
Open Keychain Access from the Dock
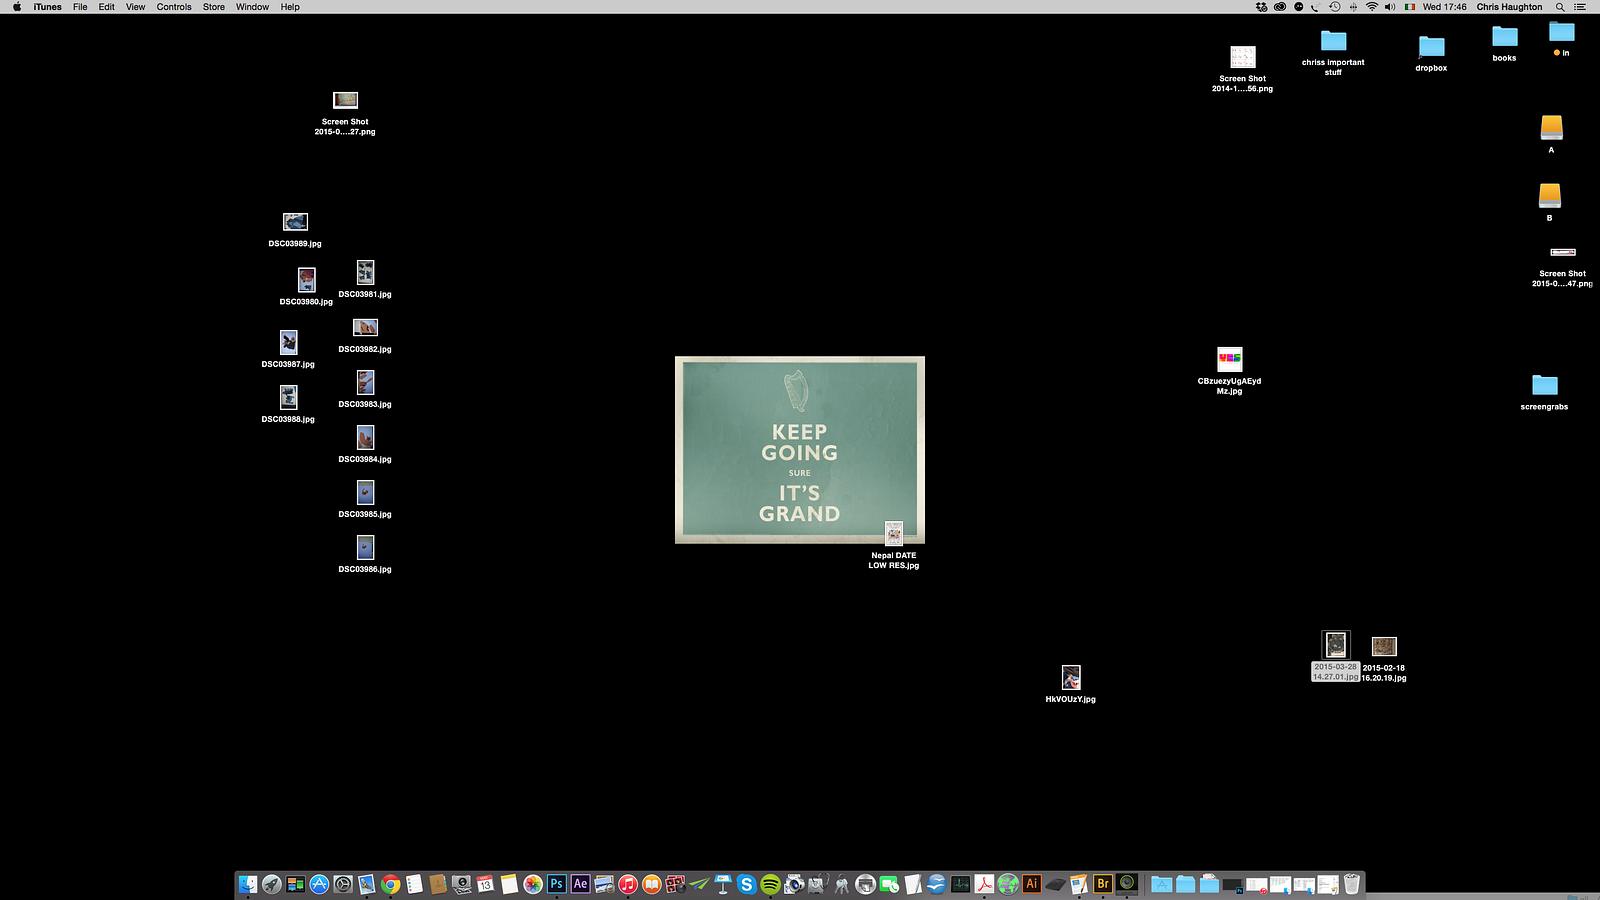(x=842, y=884)
